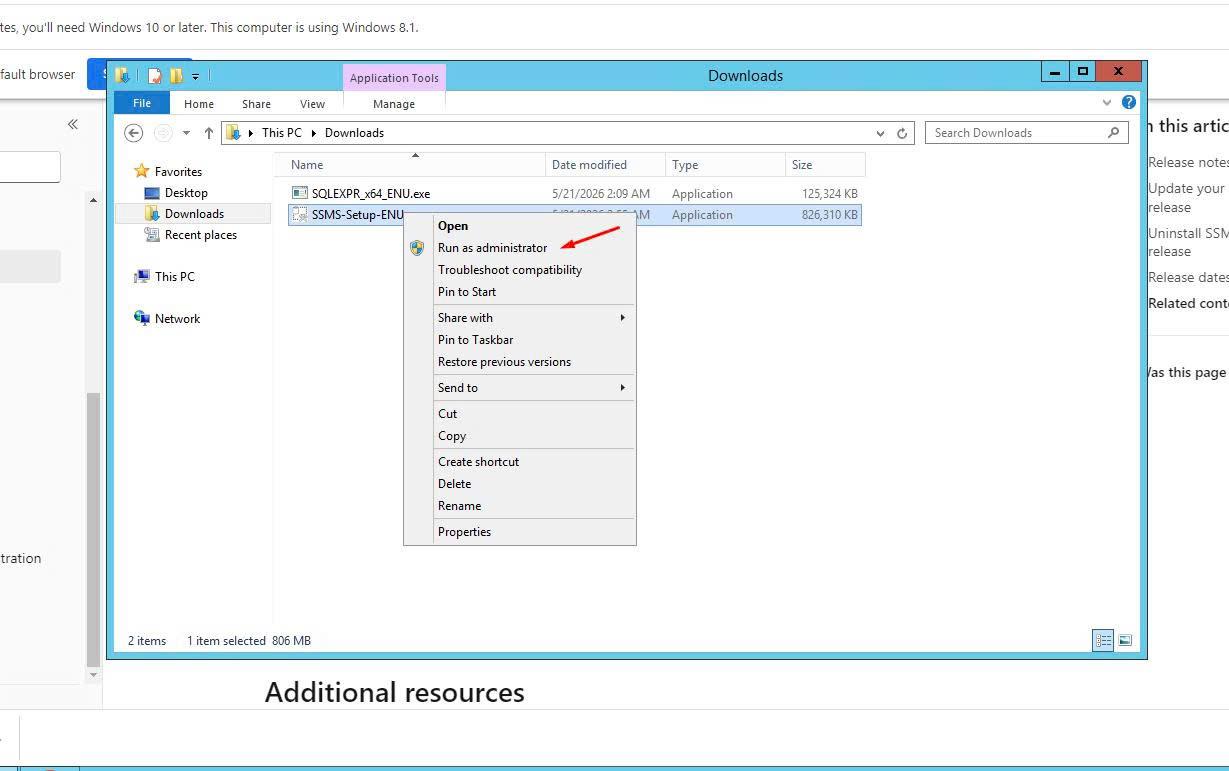Go back with the Back arrow button
The width and height of the screenshot is (1229, 771).
(x=133, y=133)
